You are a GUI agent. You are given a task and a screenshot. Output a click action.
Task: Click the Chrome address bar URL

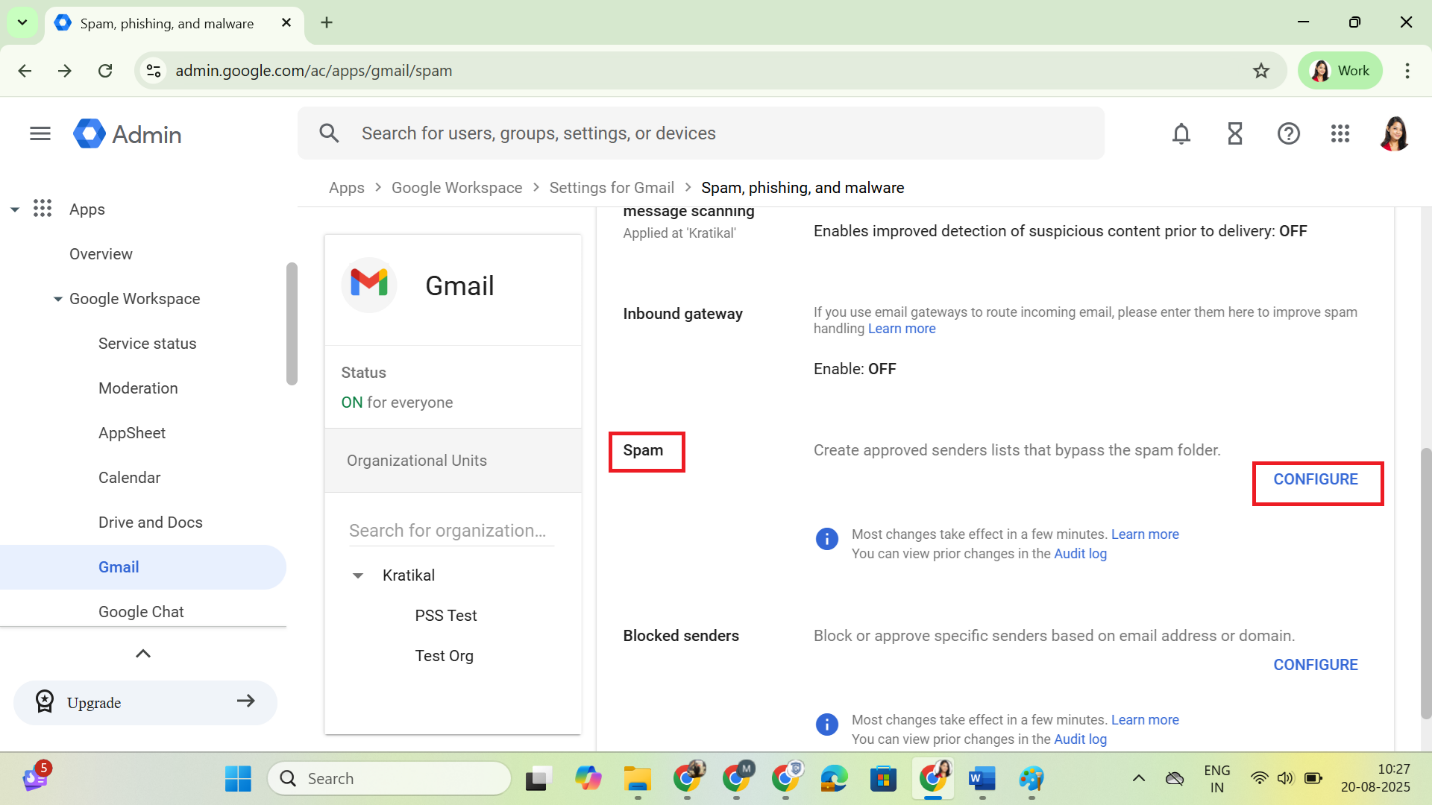click(314, 71)
